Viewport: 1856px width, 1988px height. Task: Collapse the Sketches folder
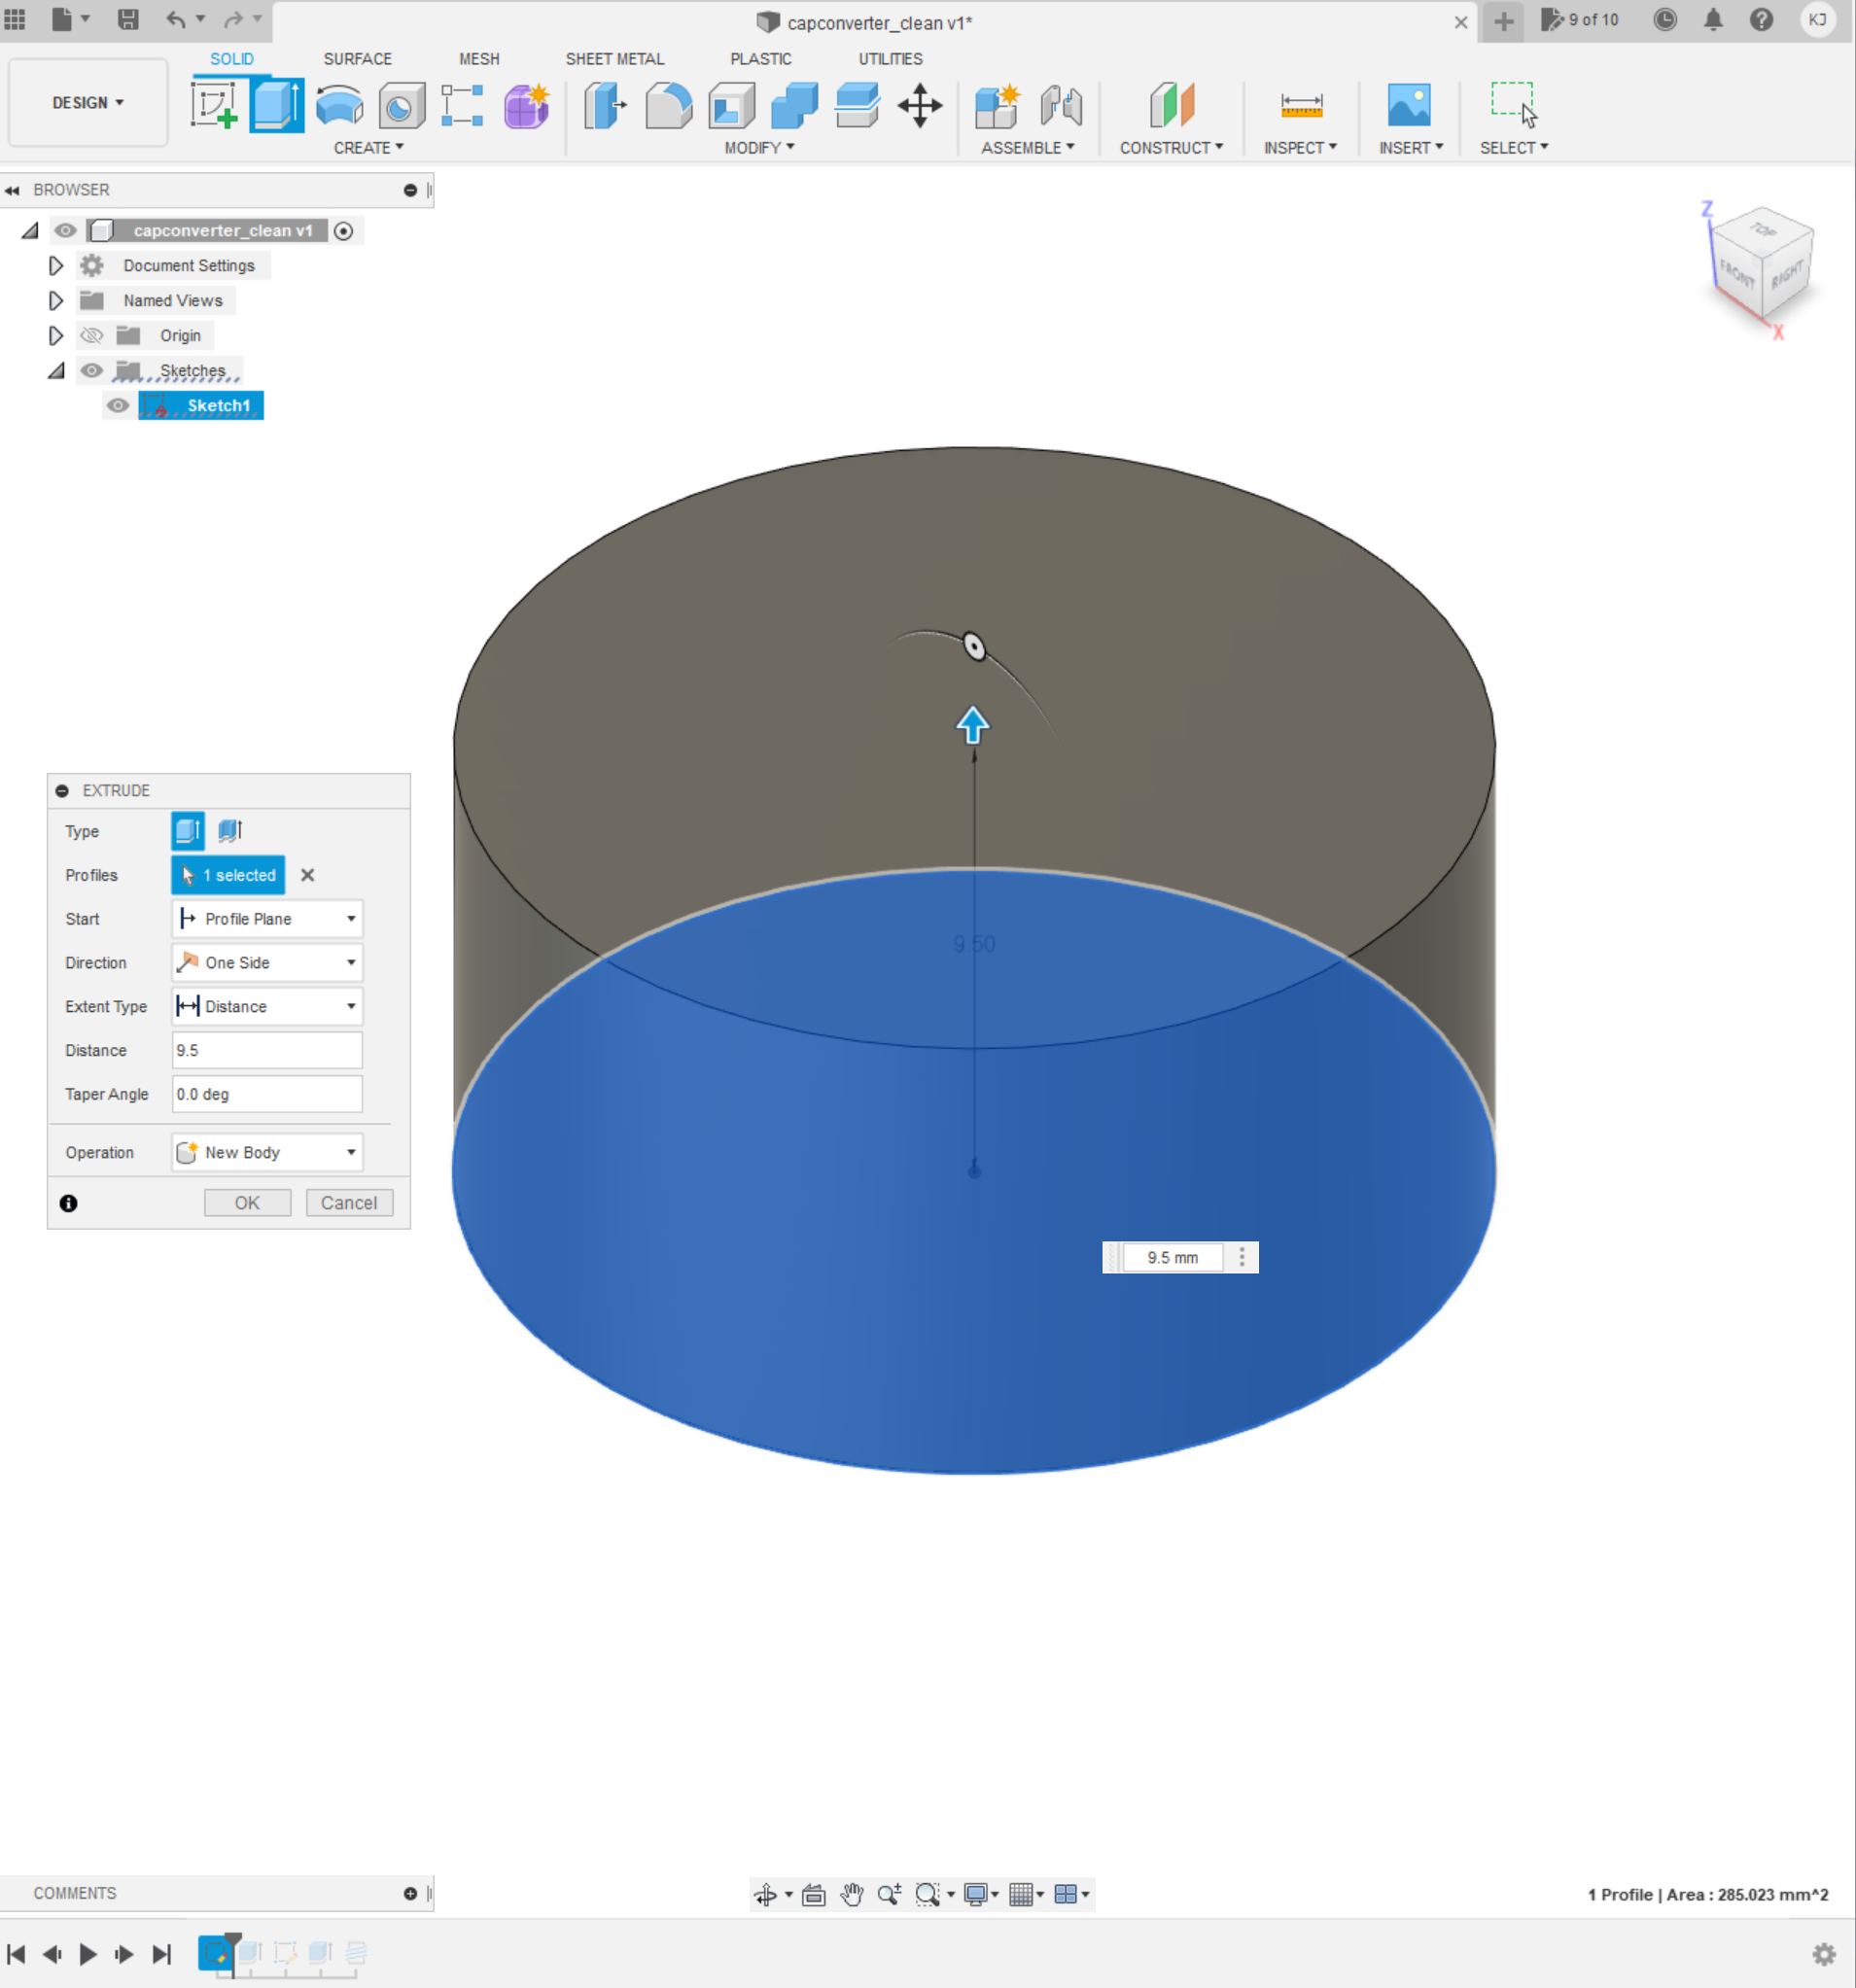pos(56,371)
